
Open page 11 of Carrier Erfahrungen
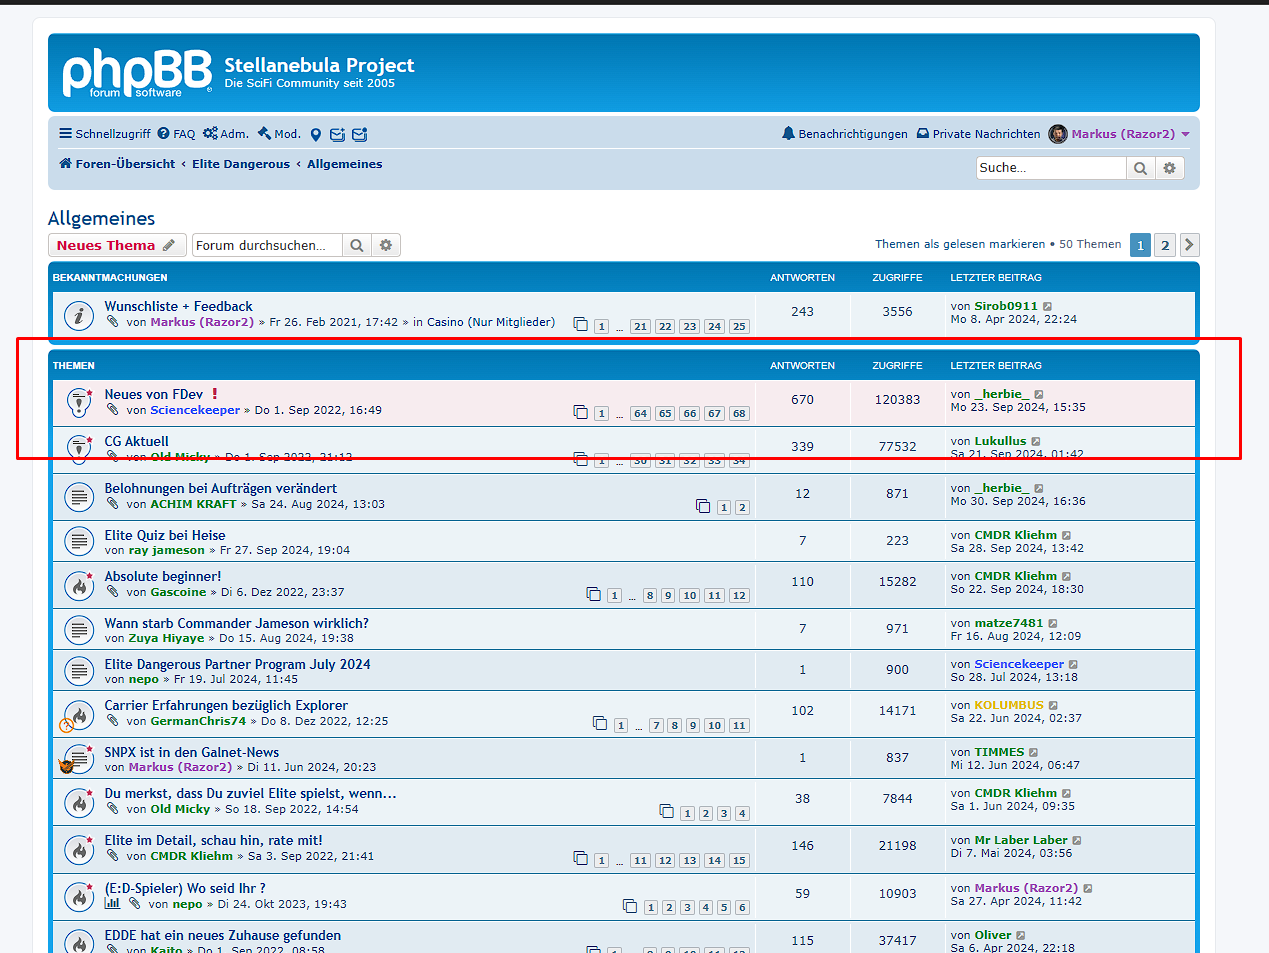point(739,726)
